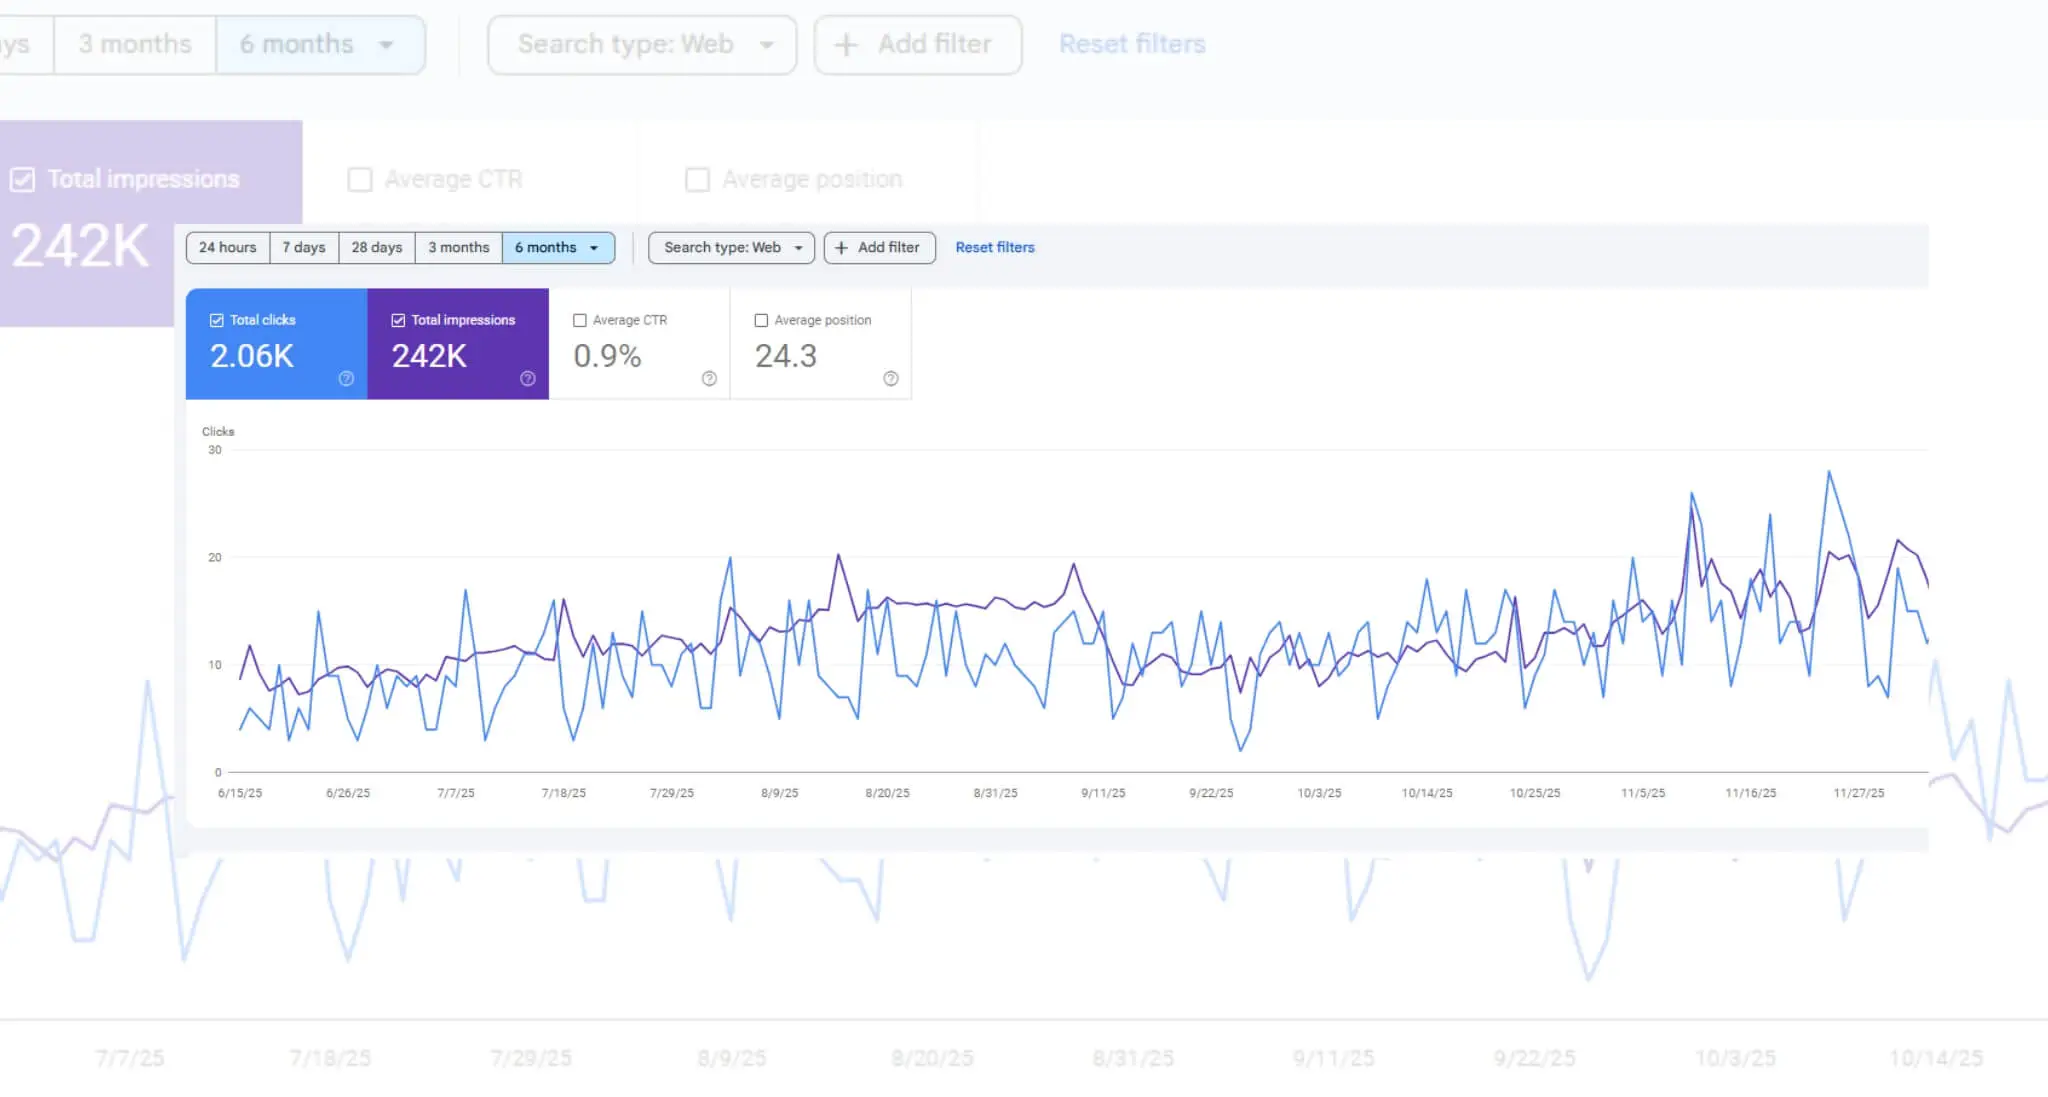This screenshot has height=1097, width=2048.
Task: Click the plus icon on Add filter
Action: (x=843, y=247)
